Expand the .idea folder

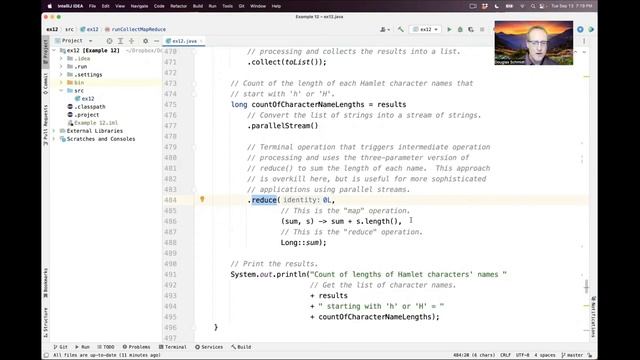(x=61, y=59)
